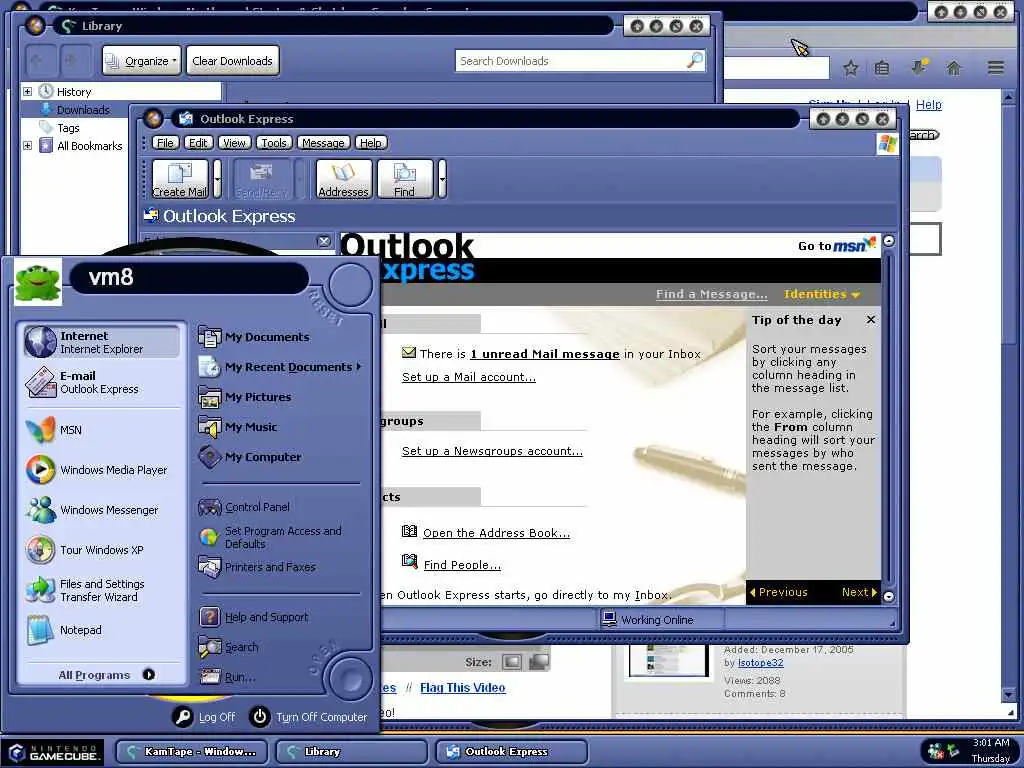
Task: Switch to Library taskbar button
Action: pyautogui.click(x=351, y=752)
